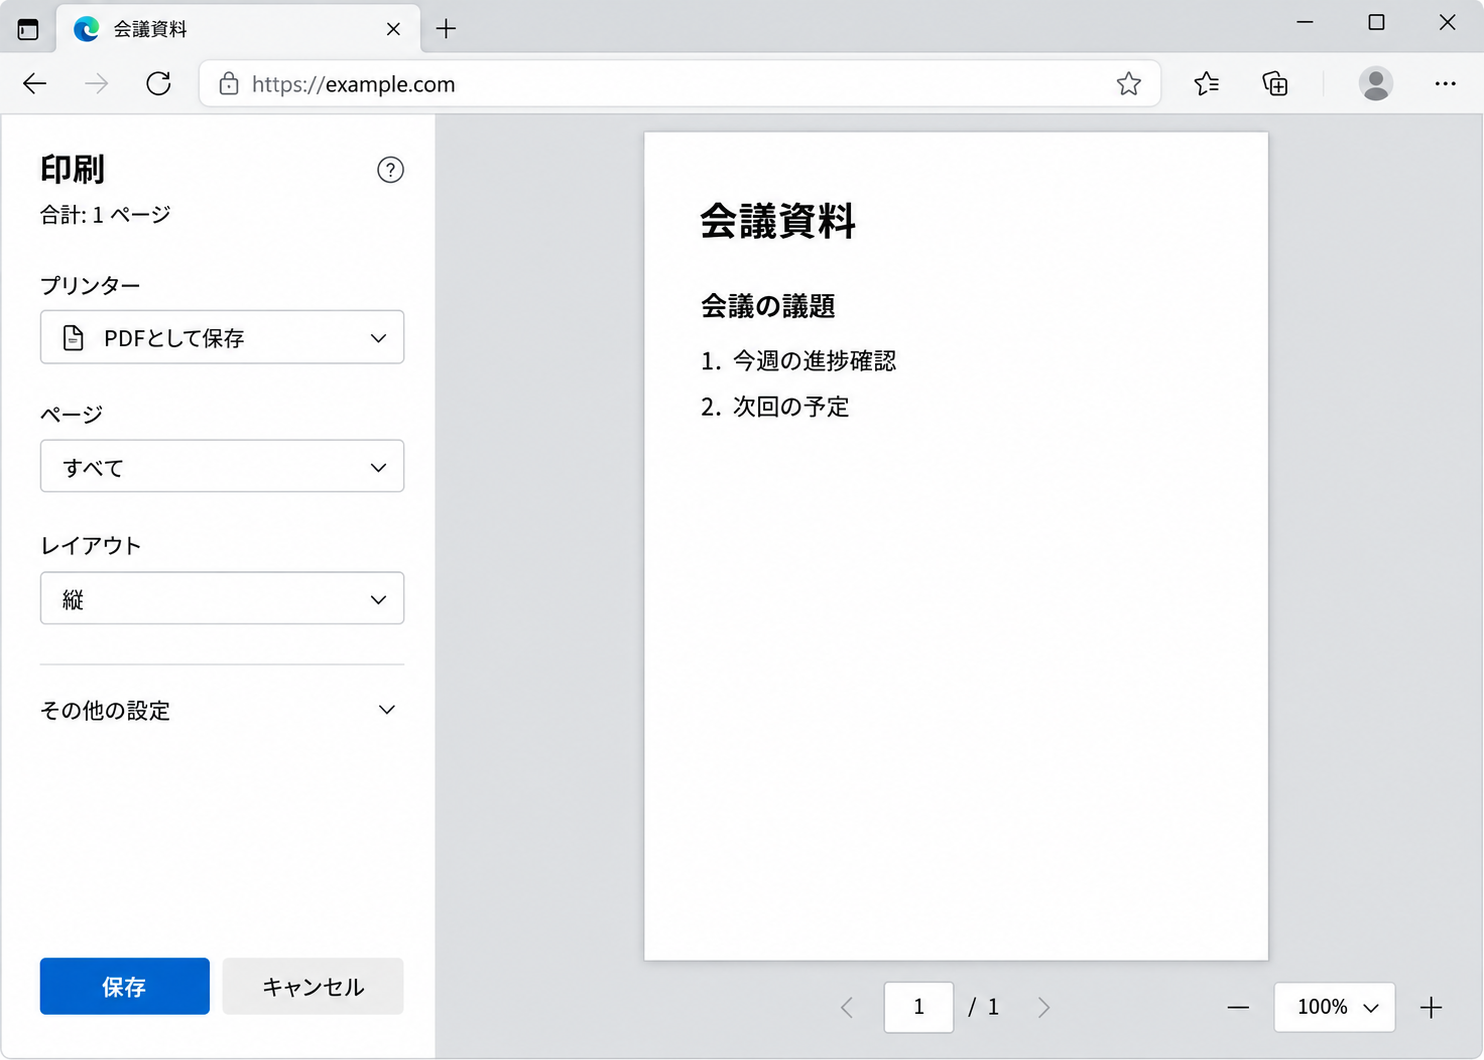The width and height of the screenshot is (1484, 1060).
Task: Click the 会議の議題 subheading in preview
Action: tap(768, 306)
